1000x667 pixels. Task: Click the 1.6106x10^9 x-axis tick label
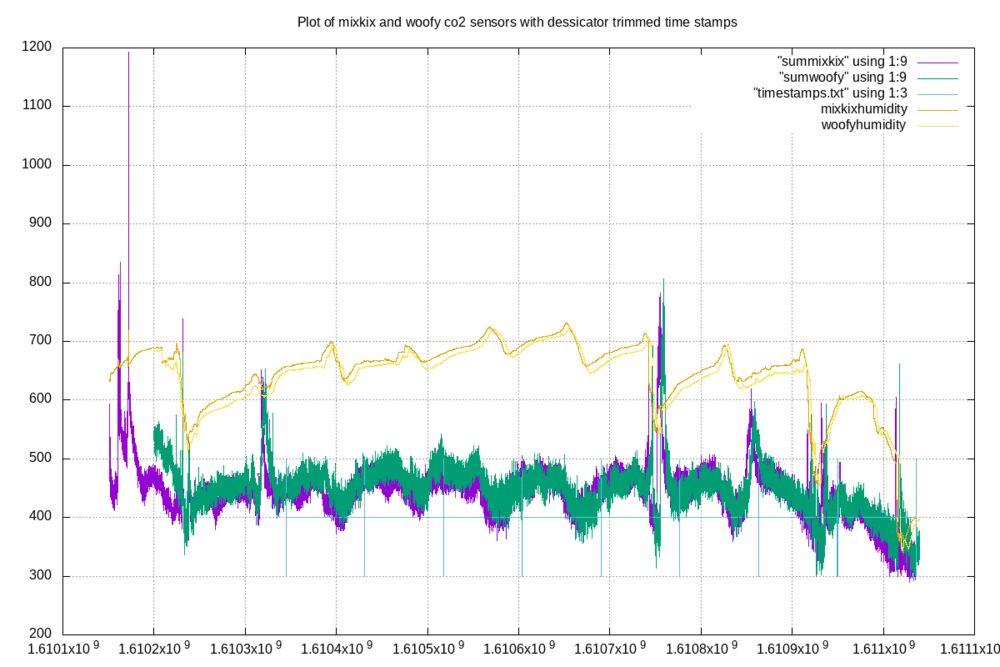tap(520, 650)
